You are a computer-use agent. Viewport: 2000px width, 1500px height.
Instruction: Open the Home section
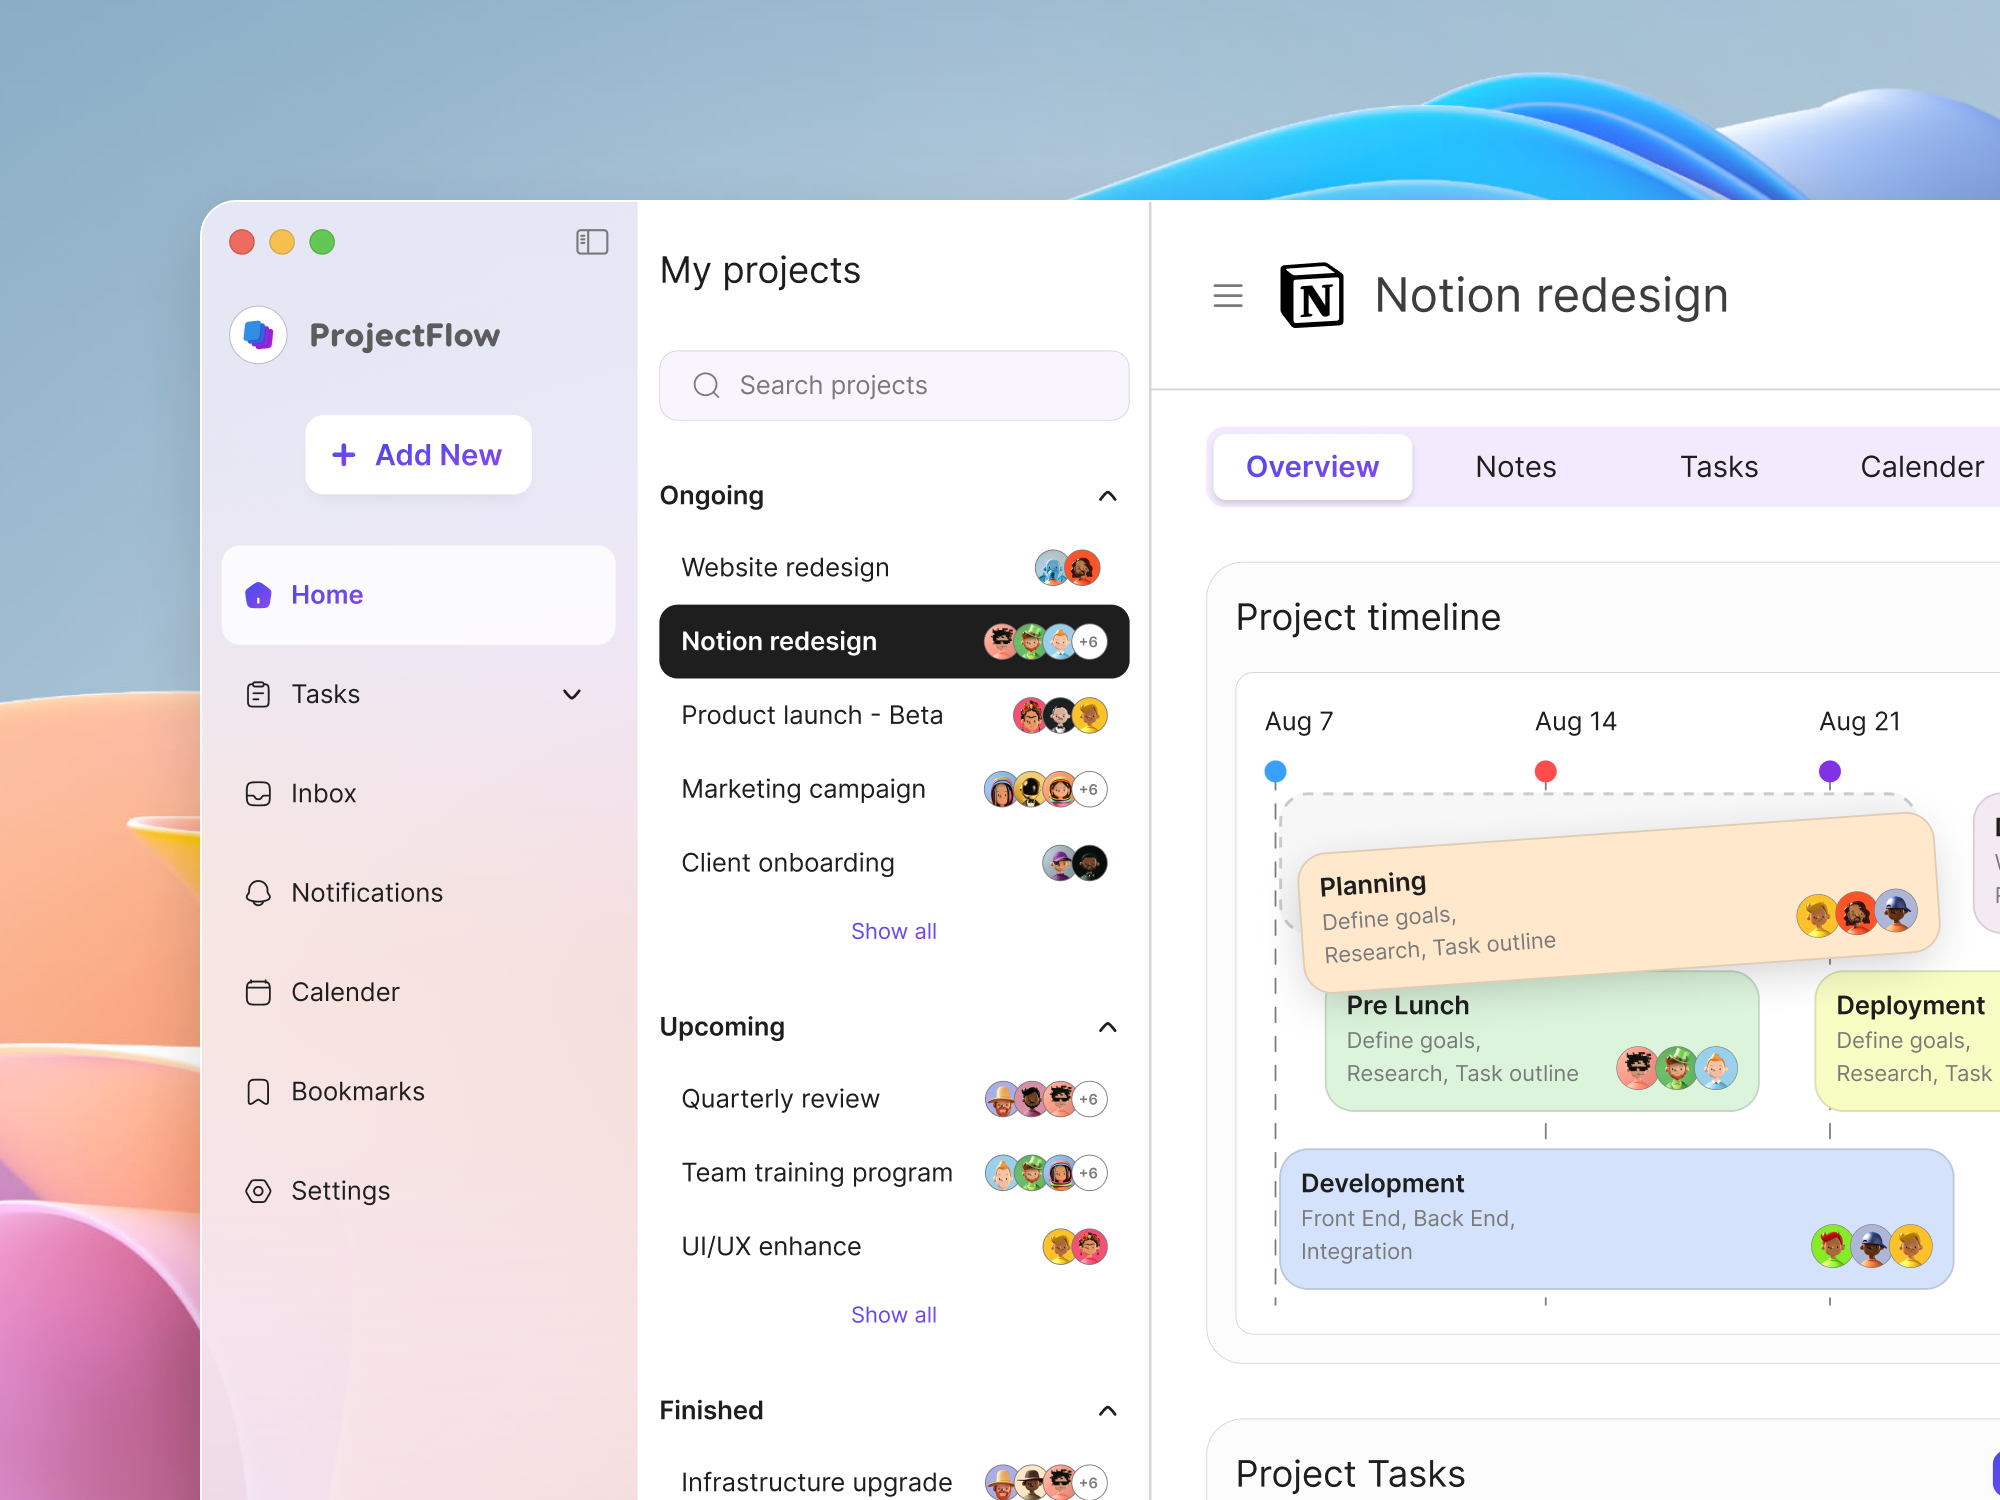[328, 595]
